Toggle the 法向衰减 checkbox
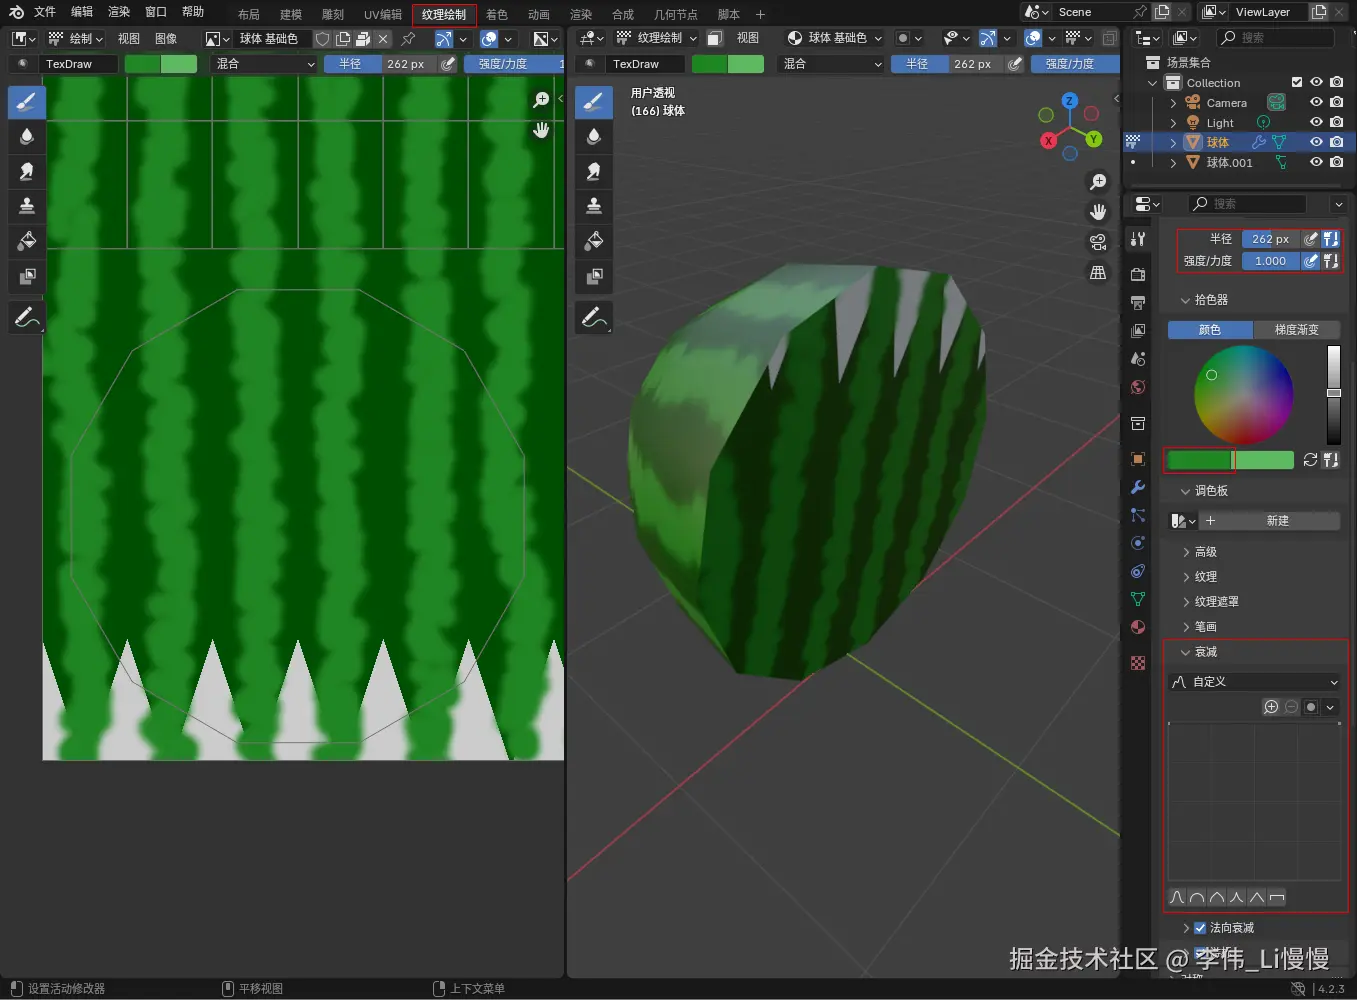1357x1000 pixels. click(x=1200, y=928)
